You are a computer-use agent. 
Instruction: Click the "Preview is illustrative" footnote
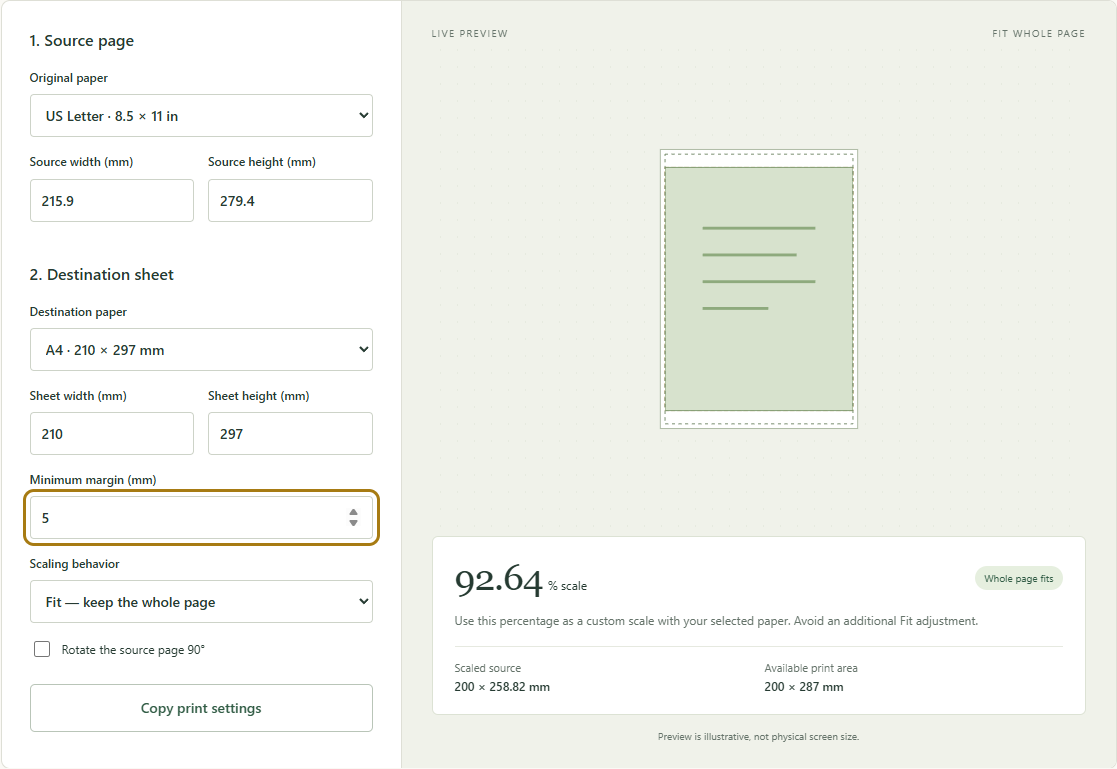coord(759,737)
